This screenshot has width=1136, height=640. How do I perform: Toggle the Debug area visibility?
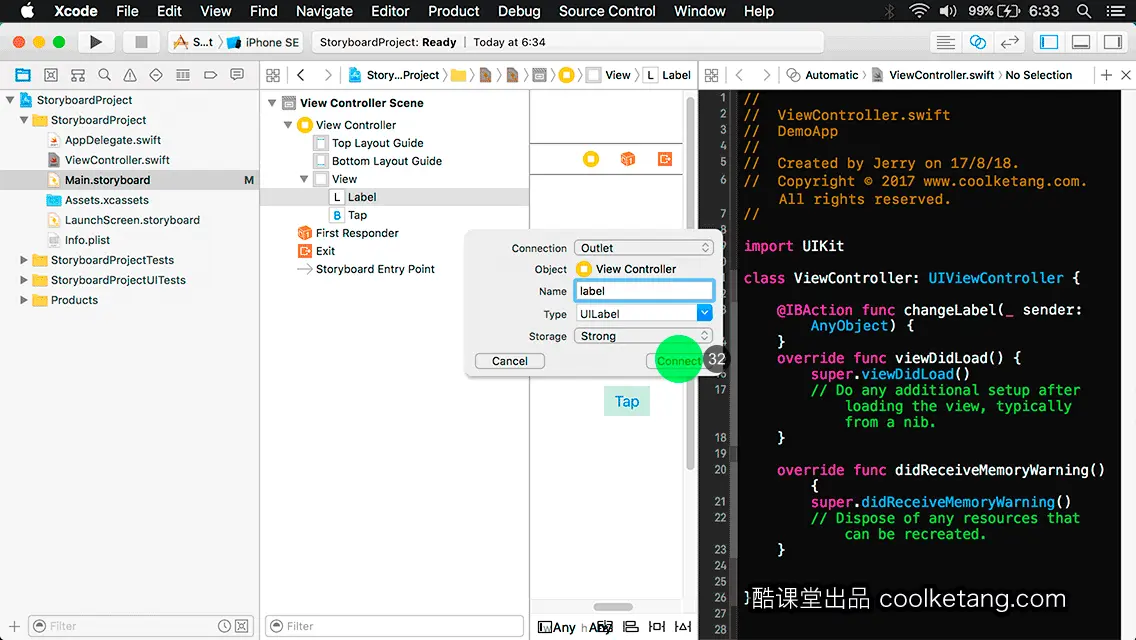tap(1081, 42)
